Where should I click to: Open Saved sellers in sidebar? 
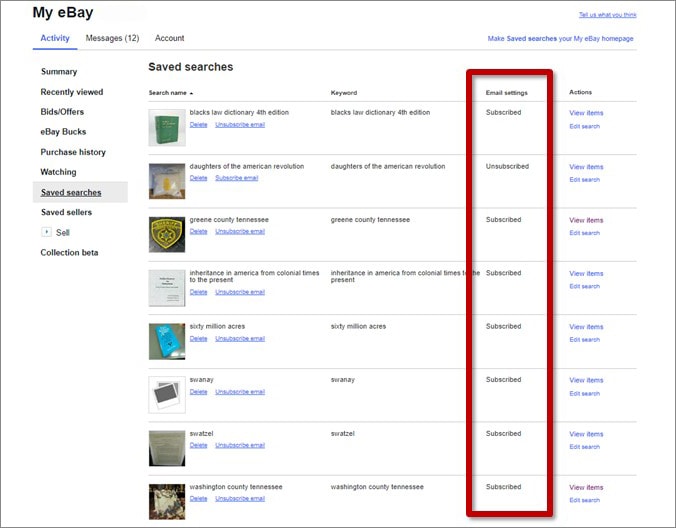click(66, 212)
